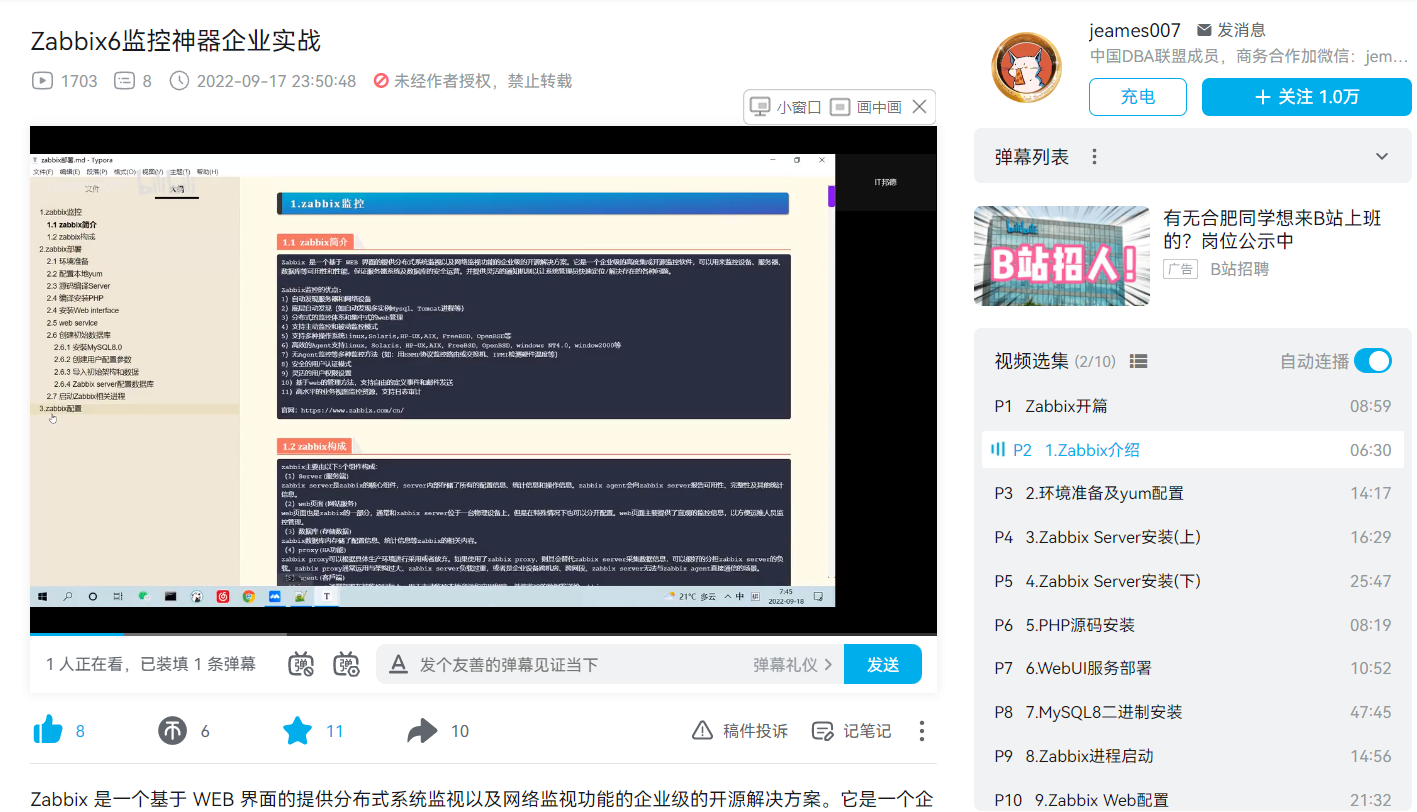Open Typora 文件(F) menu in the video
Screen dimensions: 1417x812
pyautogui.click(x=43, y=172)
